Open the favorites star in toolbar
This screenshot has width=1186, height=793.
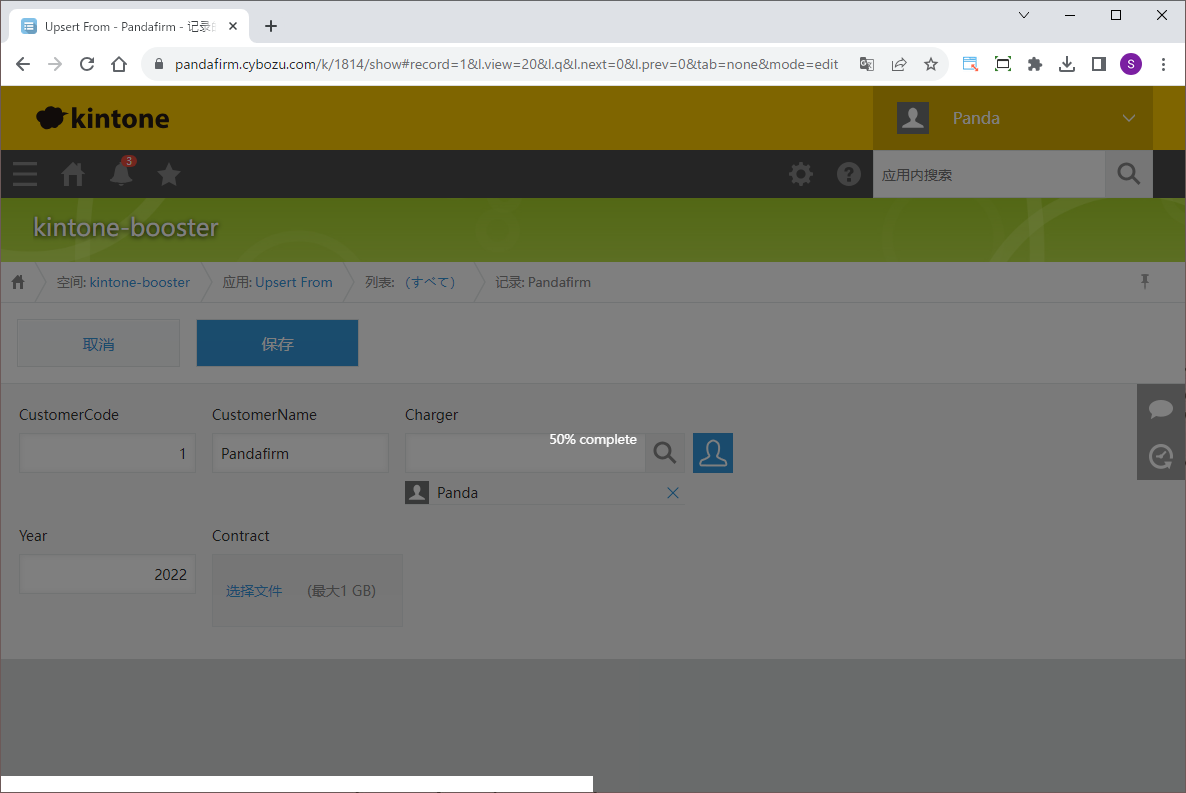169,174
